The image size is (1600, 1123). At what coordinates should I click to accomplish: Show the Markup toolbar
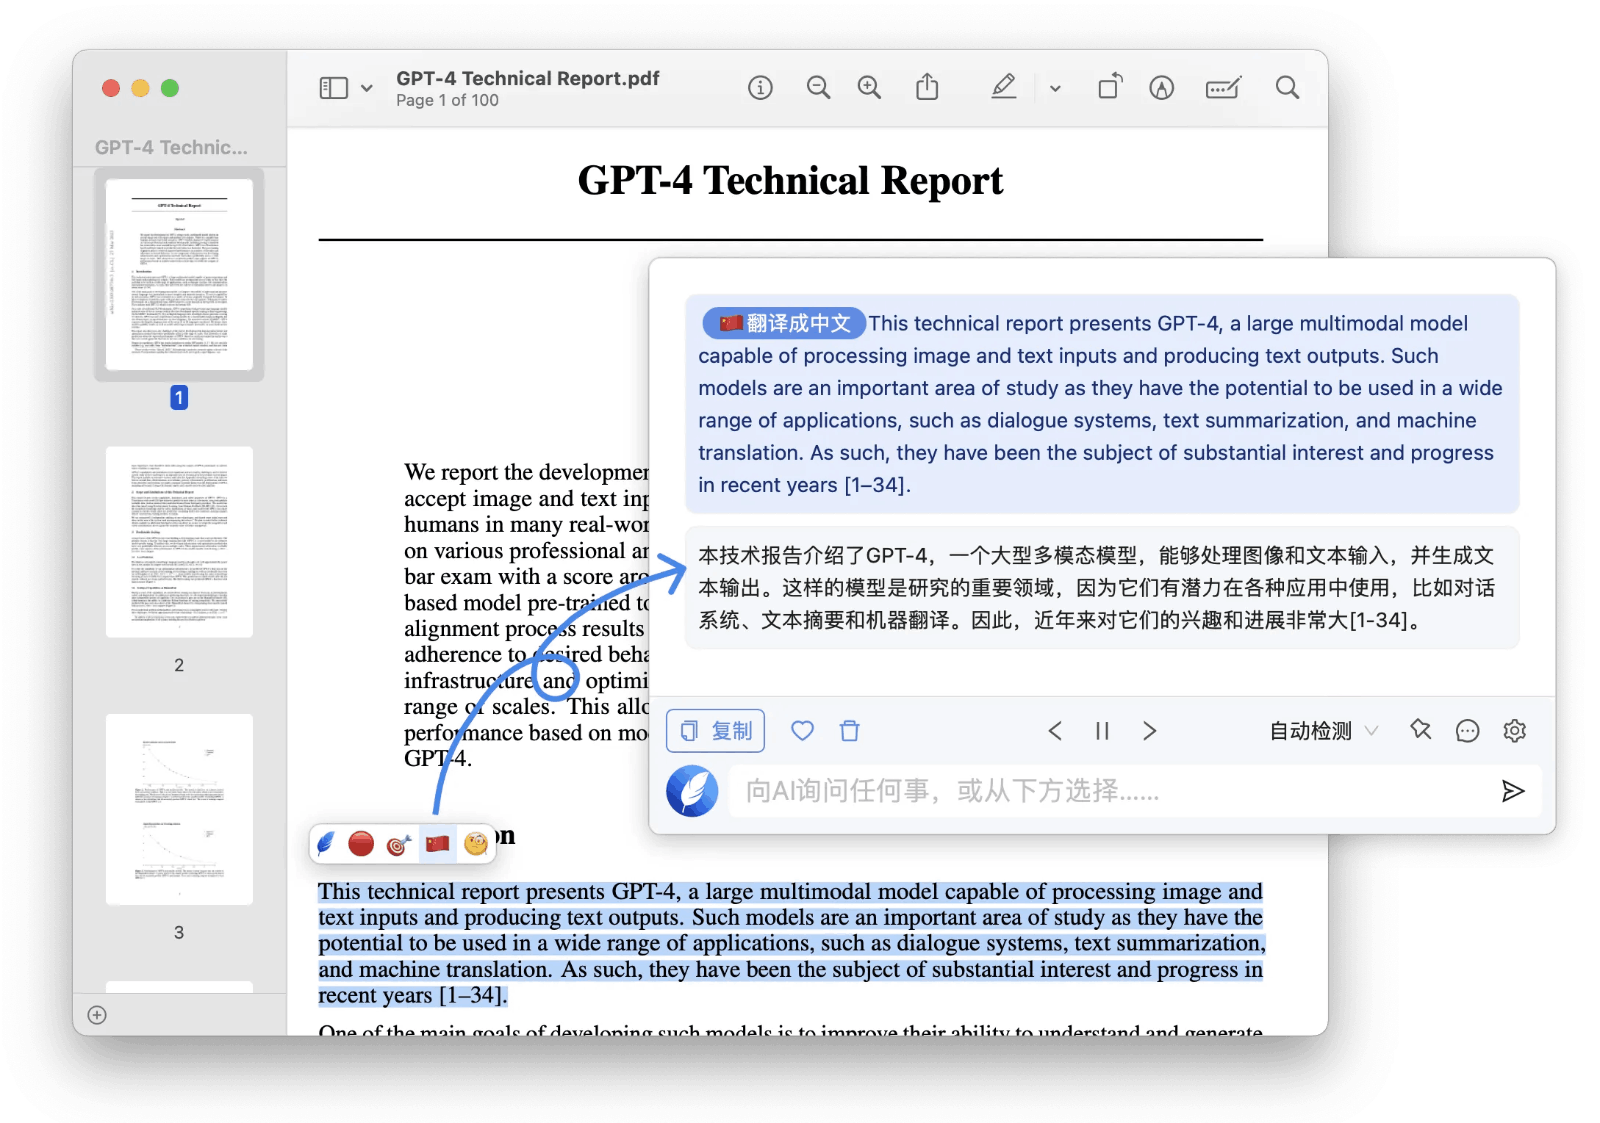click(1161, 88)
